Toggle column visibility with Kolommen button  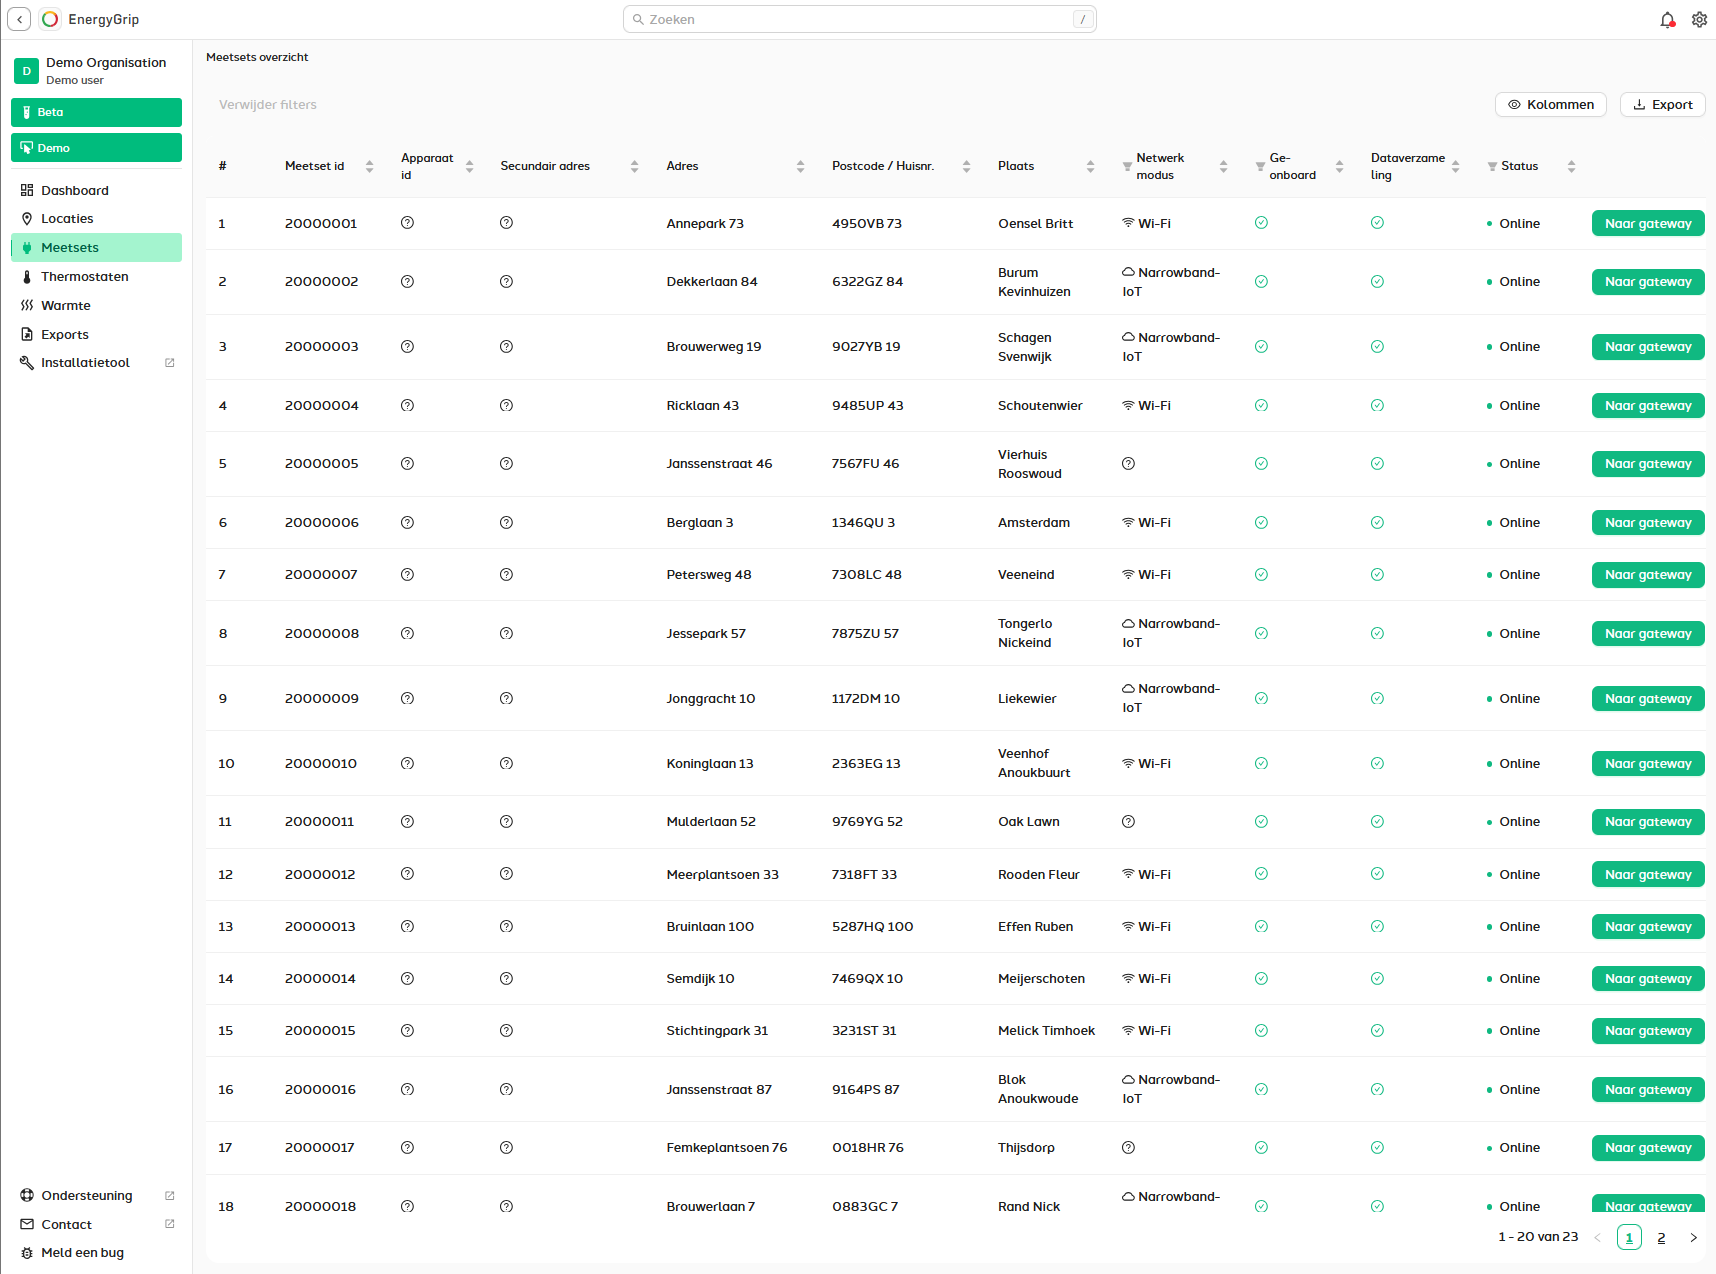pos(1550,105)
